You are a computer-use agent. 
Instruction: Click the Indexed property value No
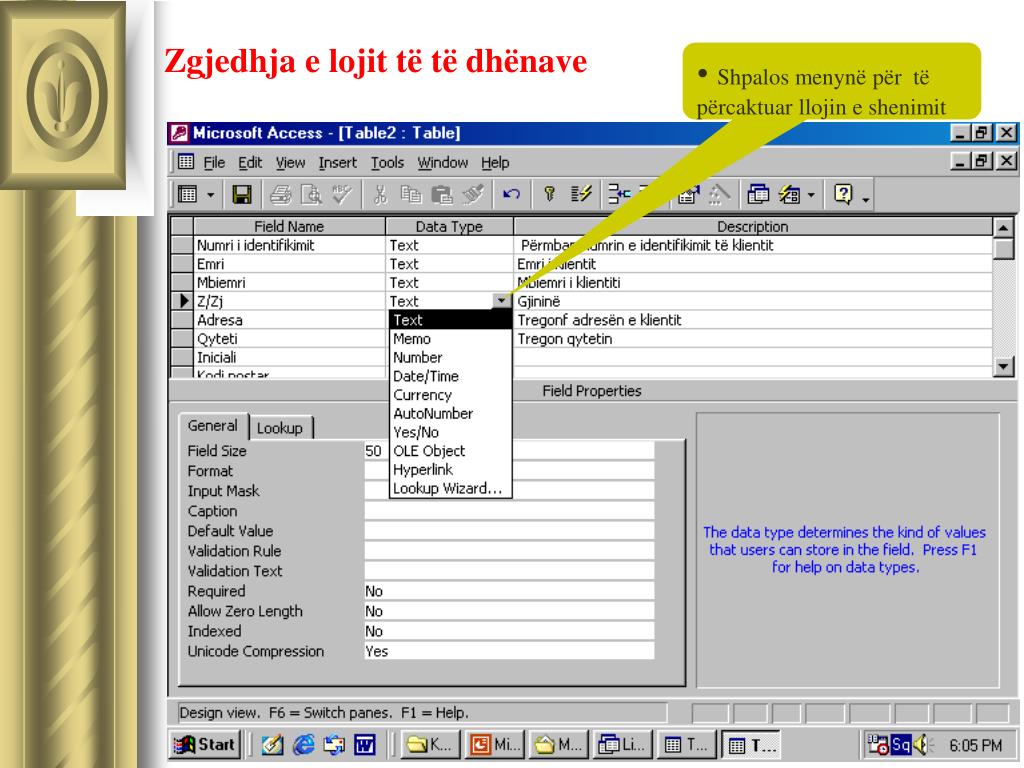[x=509, y=632]
